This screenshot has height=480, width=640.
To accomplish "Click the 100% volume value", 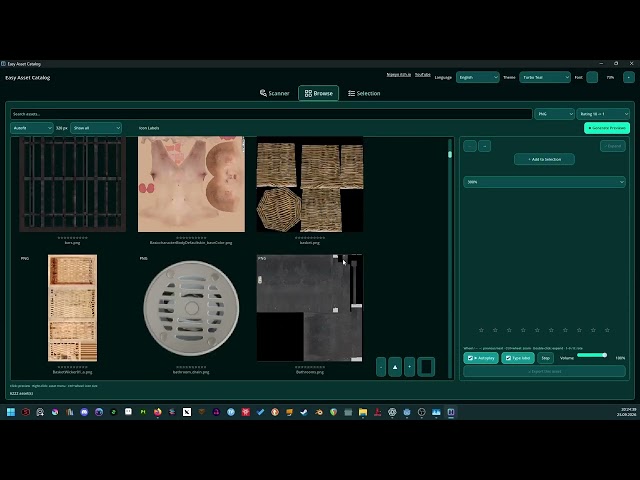I will (x=620, y=358).
